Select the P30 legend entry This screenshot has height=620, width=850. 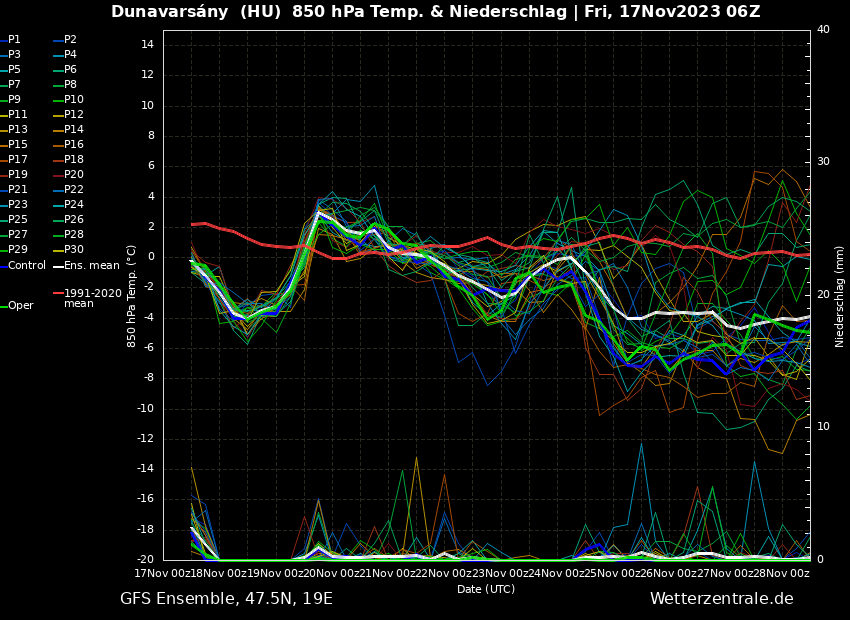[73, 250]
